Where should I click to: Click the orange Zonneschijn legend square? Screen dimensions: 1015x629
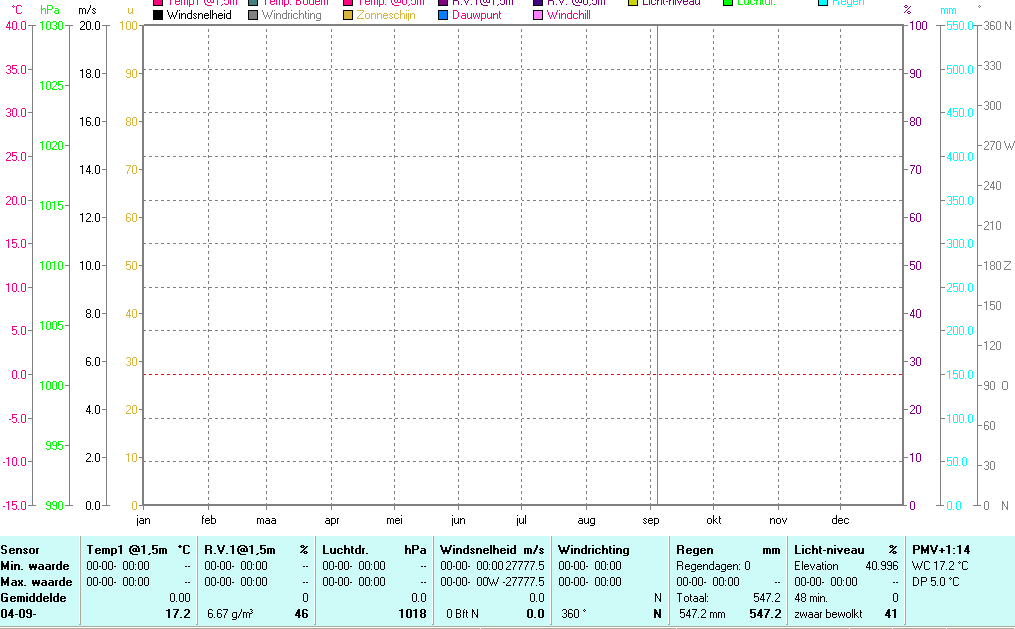click(348, 15)
